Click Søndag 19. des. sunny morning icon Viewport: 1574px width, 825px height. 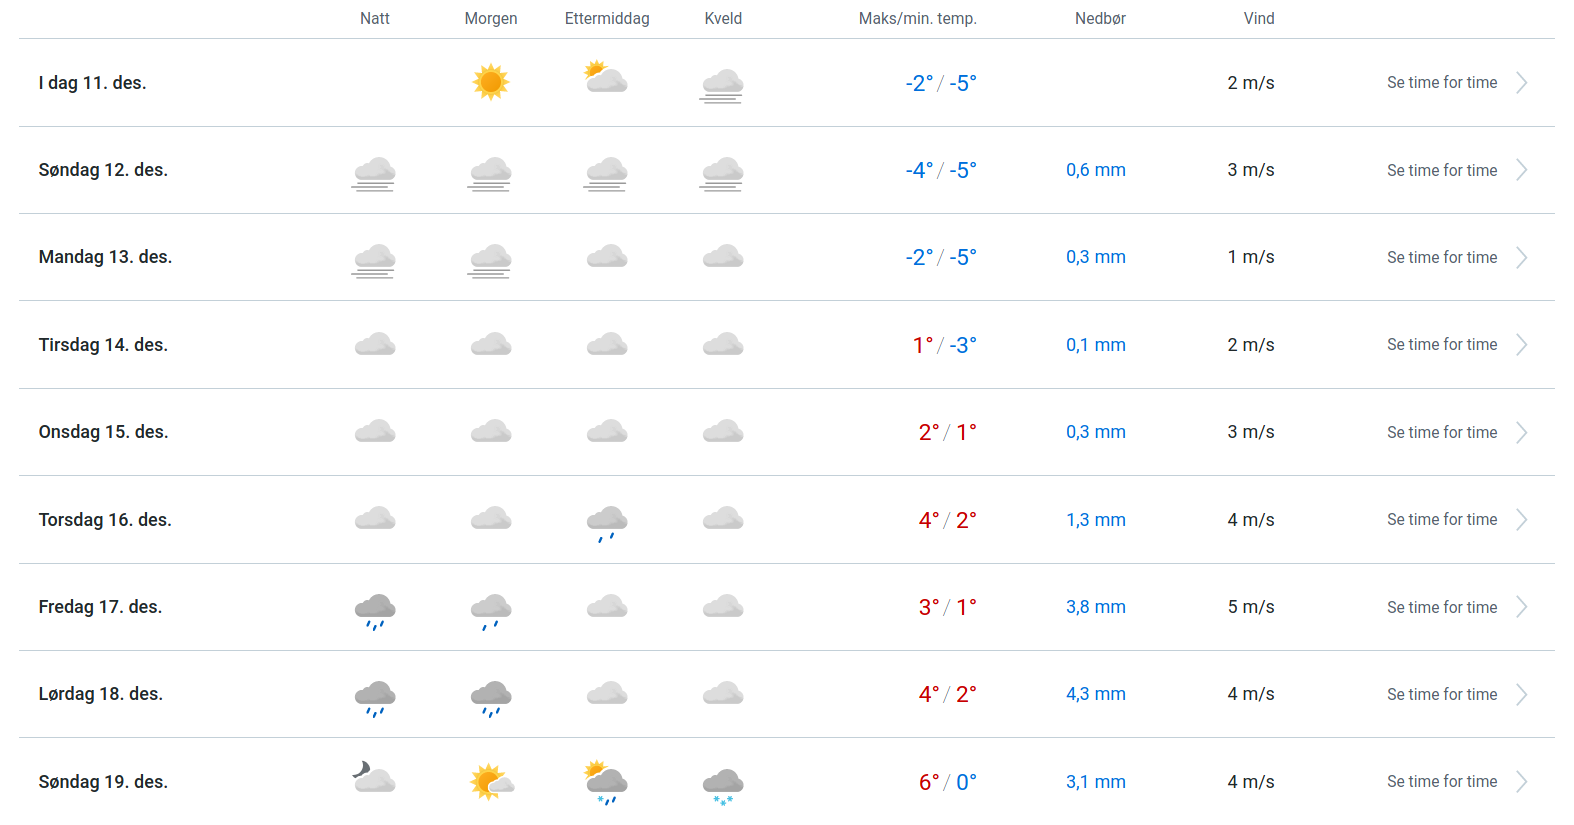tap(491, 781)
